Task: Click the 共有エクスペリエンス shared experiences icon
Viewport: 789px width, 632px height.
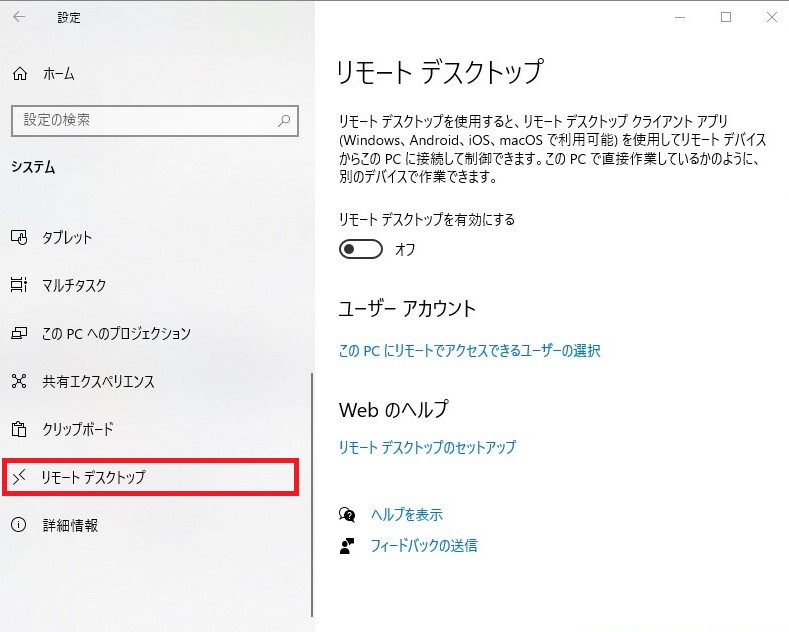Action: (19, 381)
